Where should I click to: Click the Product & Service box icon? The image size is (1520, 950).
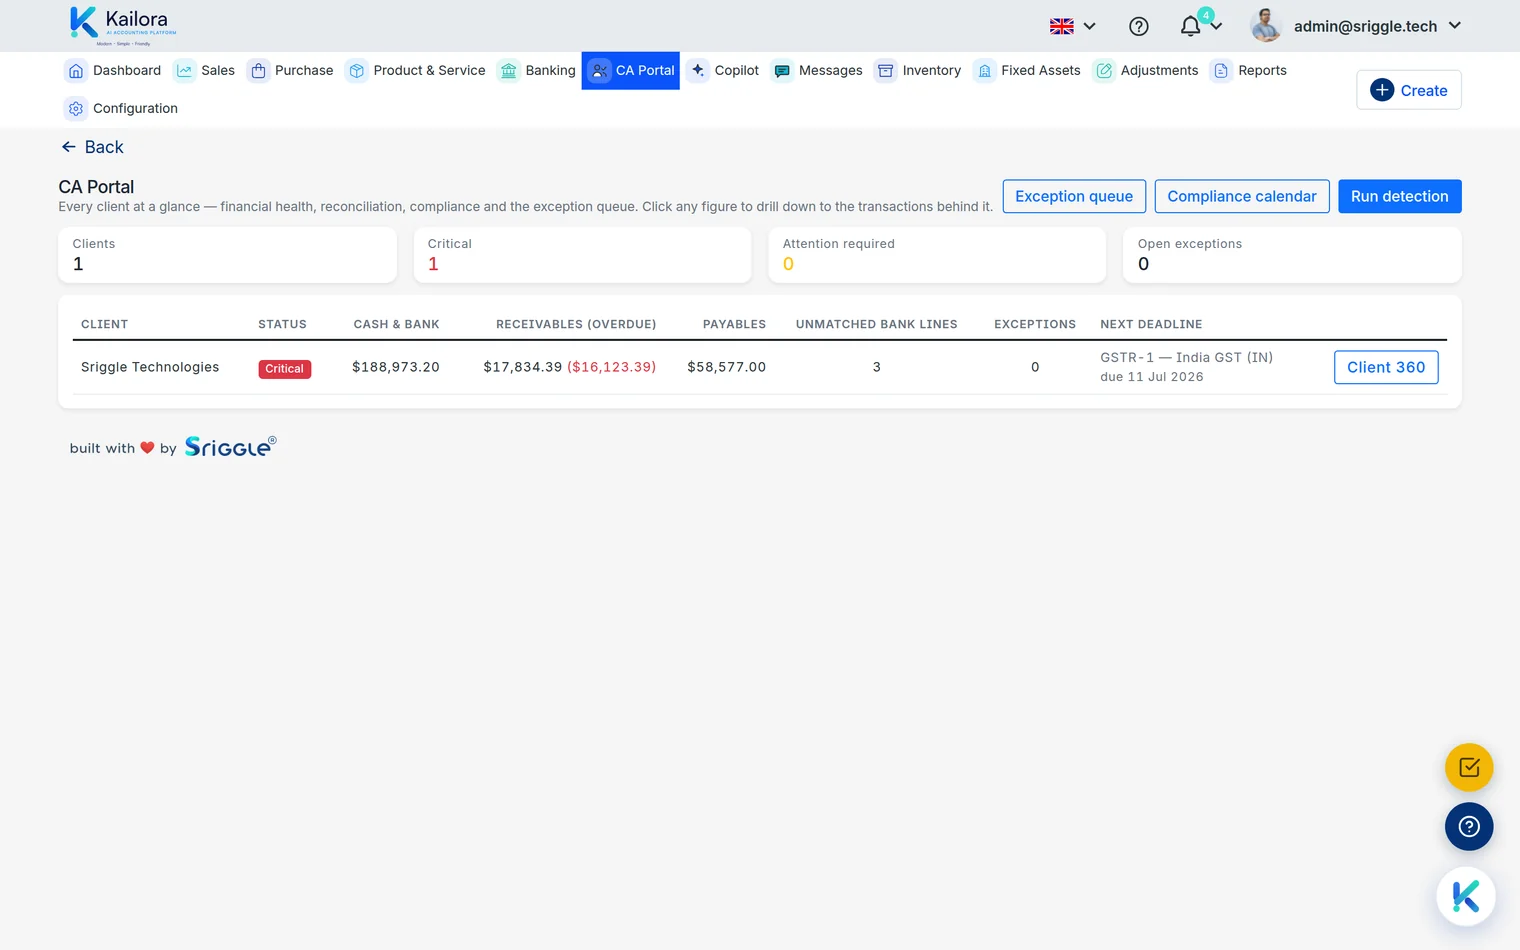pos(357,71)
